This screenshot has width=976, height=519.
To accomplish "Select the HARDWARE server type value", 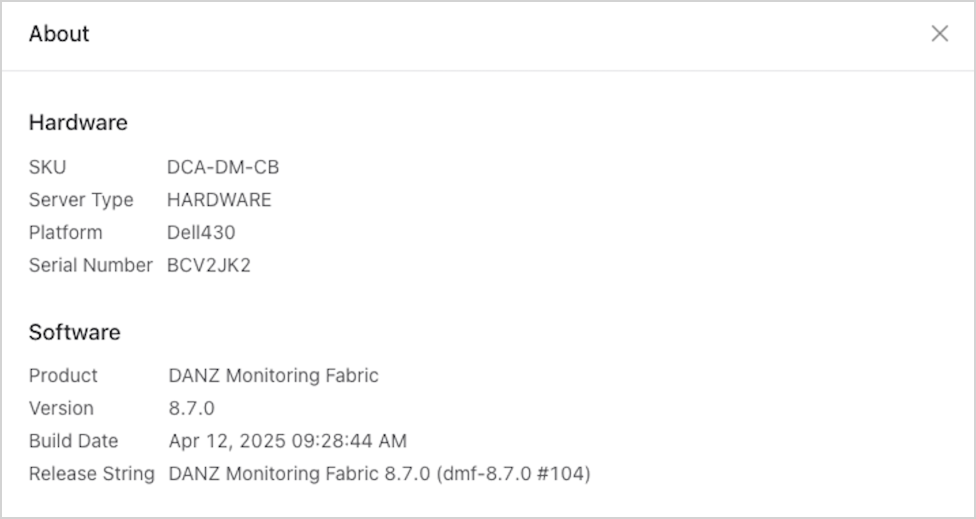I will pos(219,200).
